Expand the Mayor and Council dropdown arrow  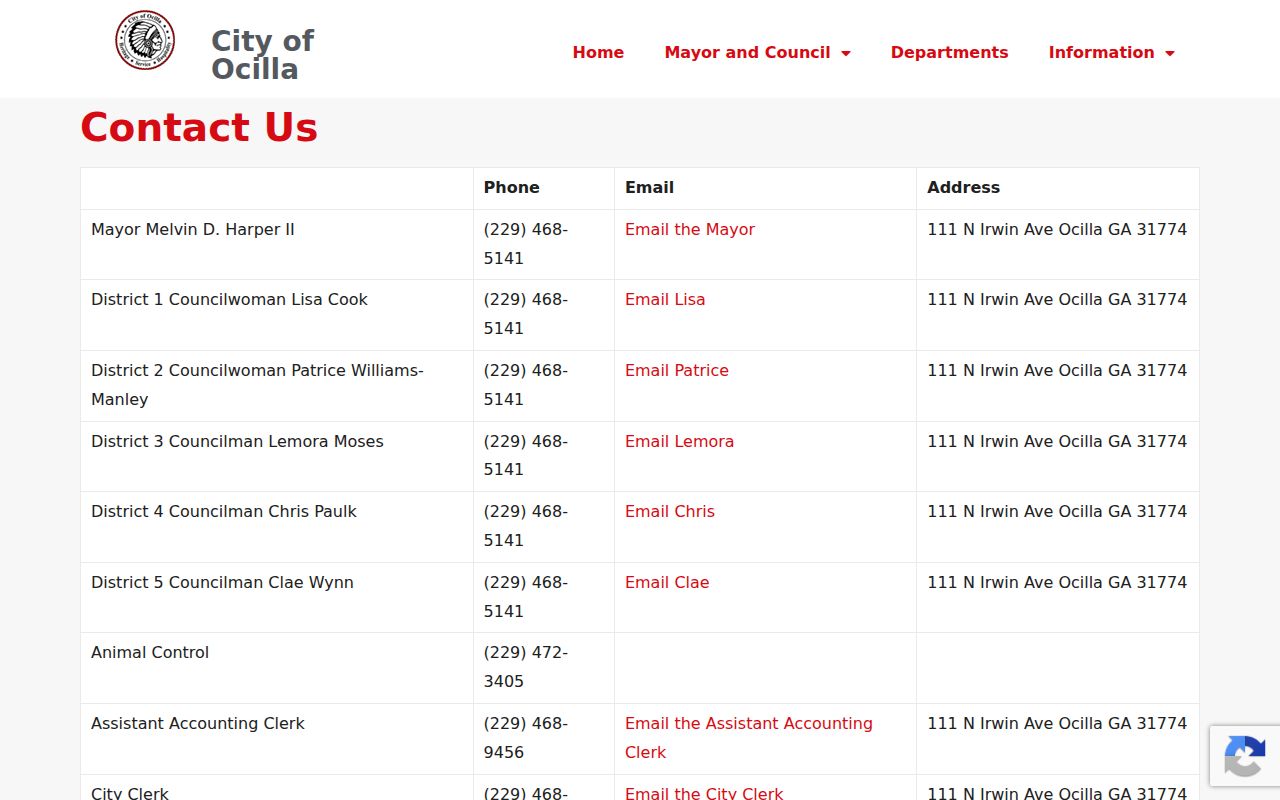(x=846, y=53)
